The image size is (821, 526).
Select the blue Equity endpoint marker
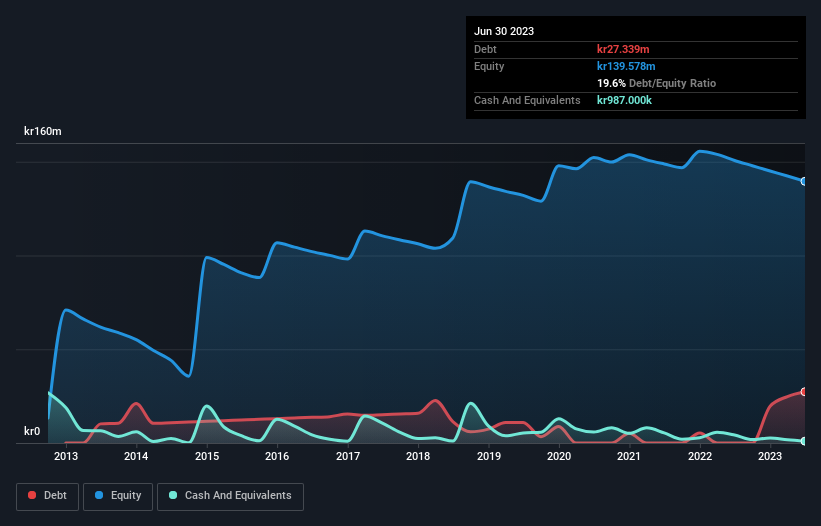pyautogui.click(x=804, y=181)
